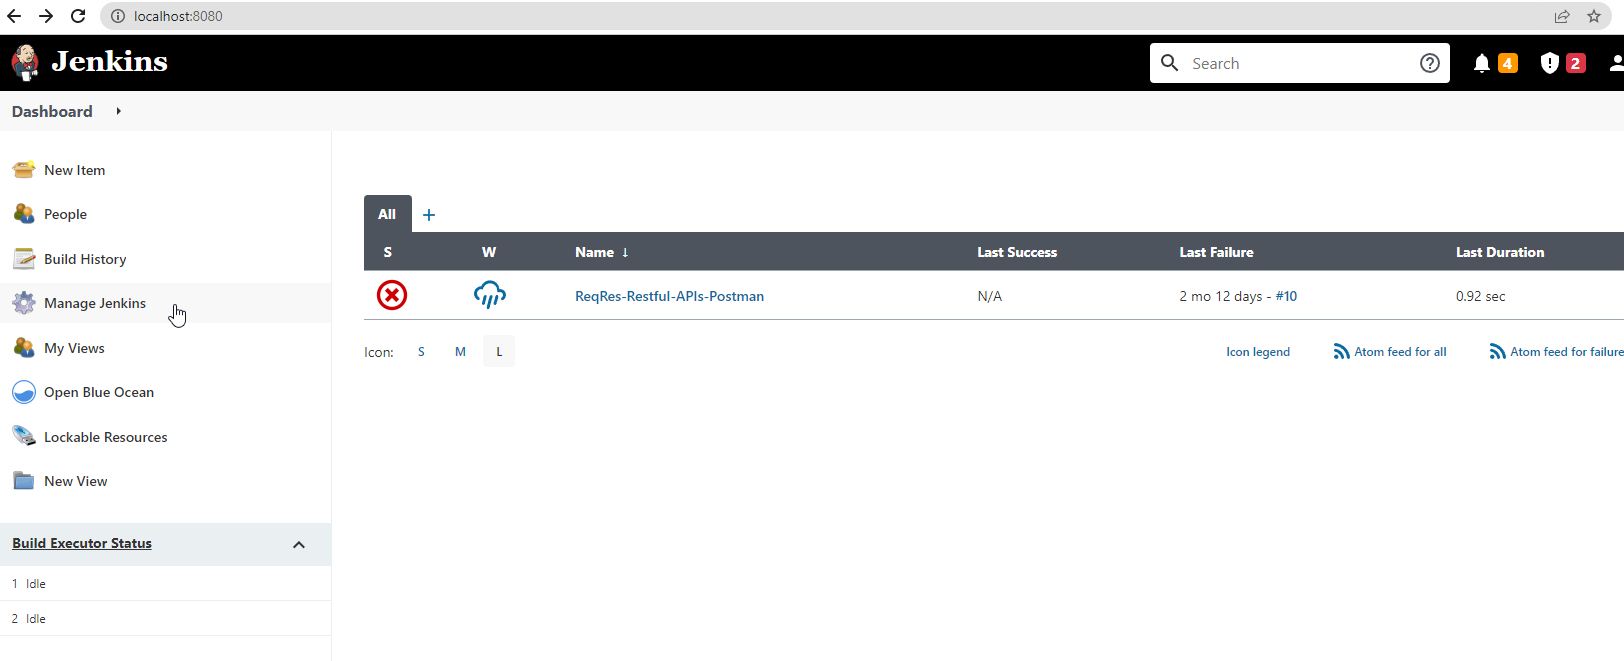The height and width of the screenshot is (661, 1624).
Task: Select the N/A last success cell
Action: click(989, 296)
